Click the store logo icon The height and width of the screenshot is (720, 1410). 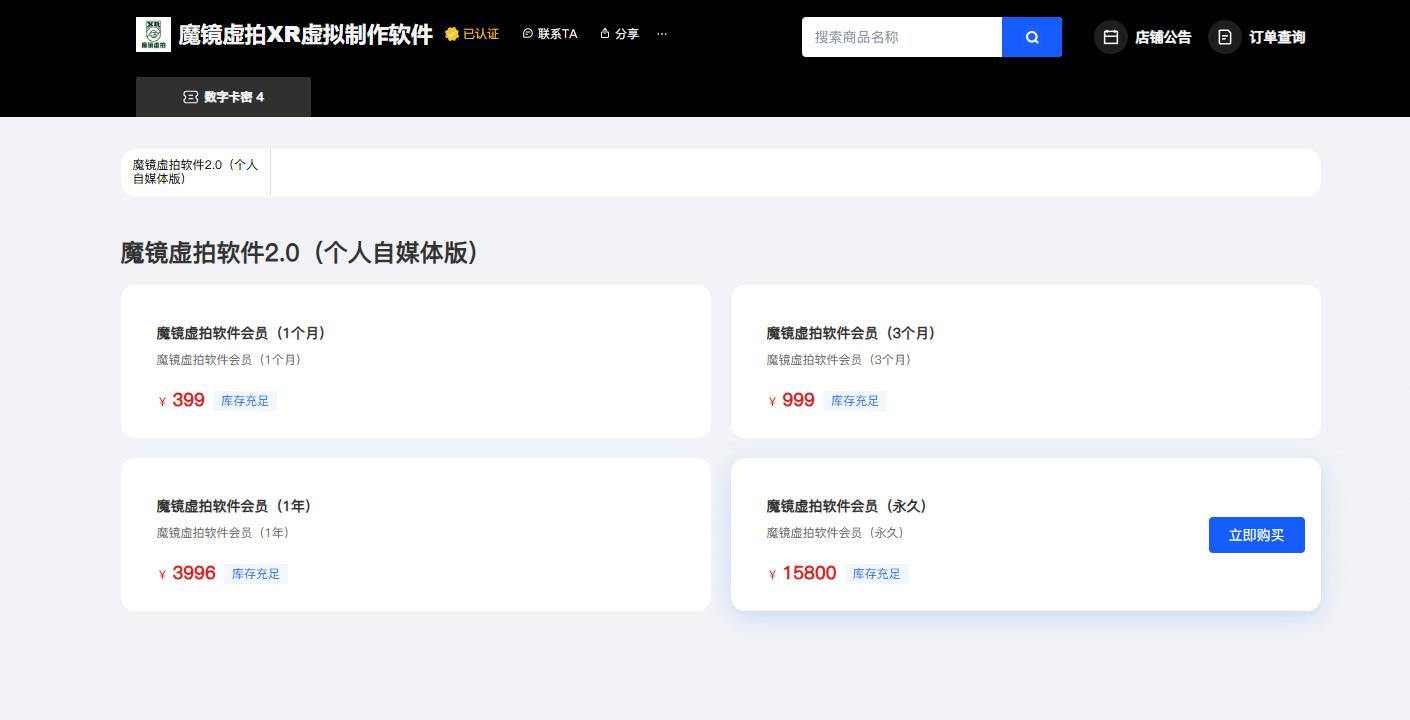tap(154, 34)
